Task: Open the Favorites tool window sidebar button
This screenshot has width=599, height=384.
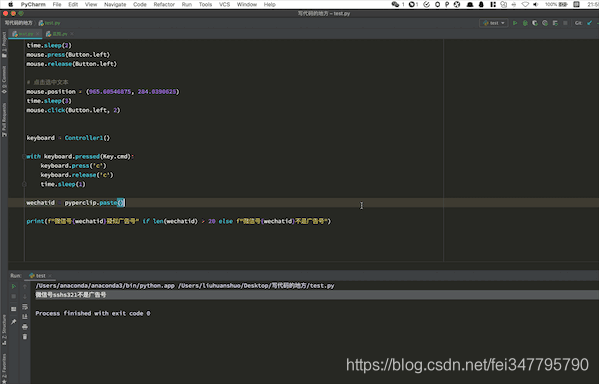Action: coord(4,368)
